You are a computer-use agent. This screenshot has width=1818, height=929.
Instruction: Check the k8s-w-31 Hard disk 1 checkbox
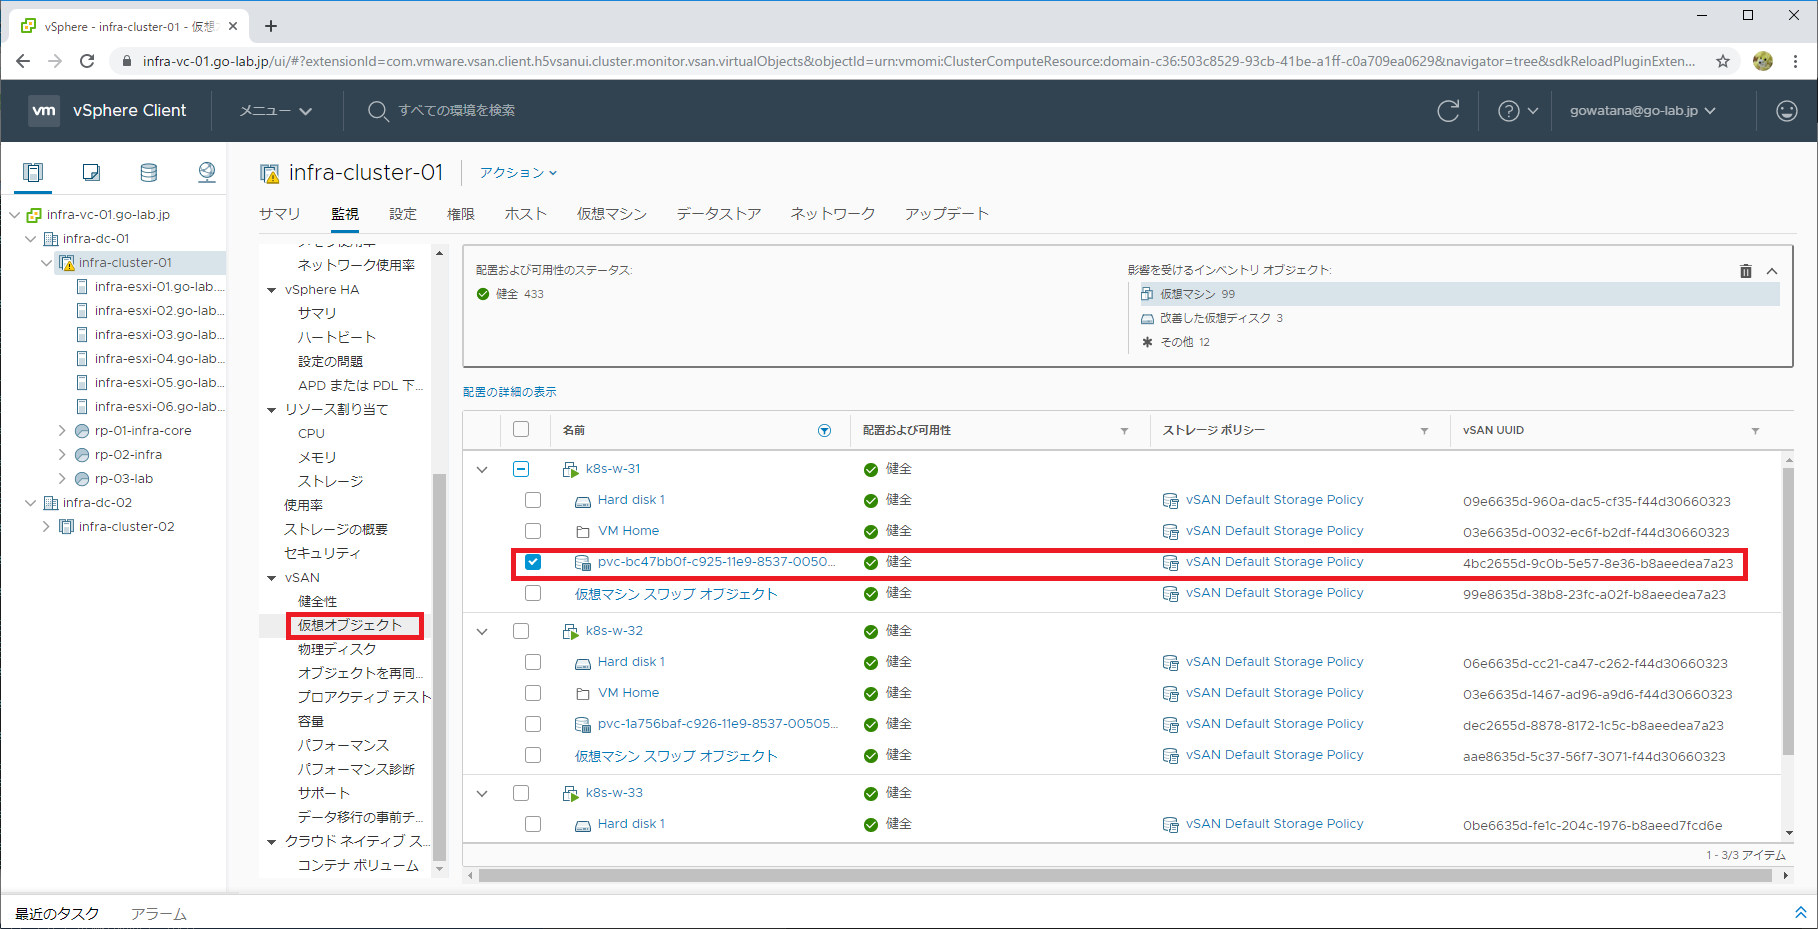533,500
